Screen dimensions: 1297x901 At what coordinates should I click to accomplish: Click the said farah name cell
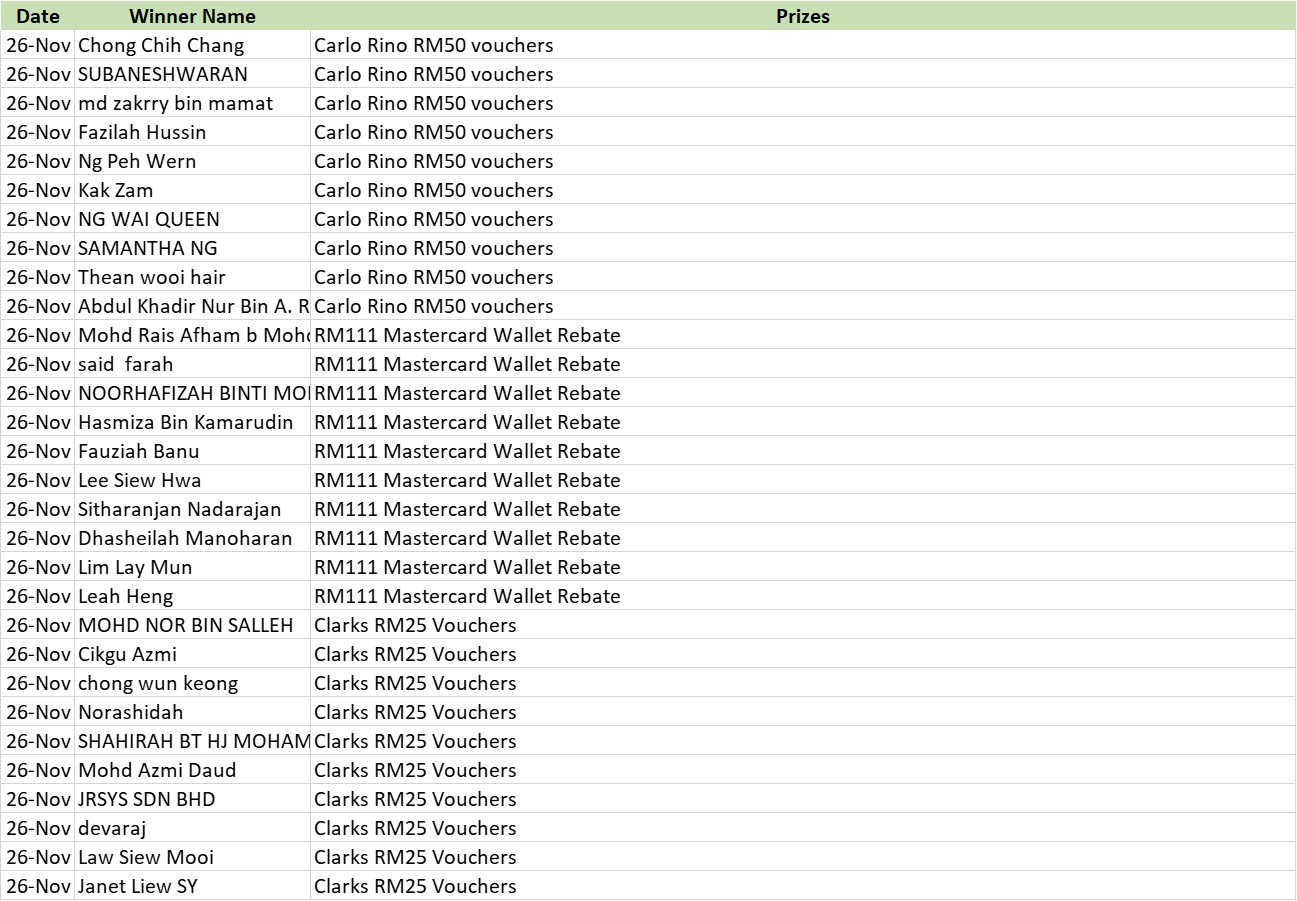126,365
